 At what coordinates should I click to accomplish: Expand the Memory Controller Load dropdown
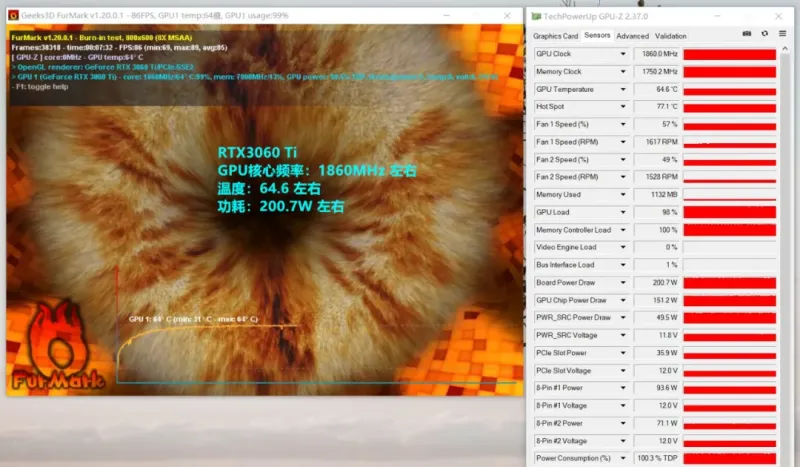(623, 230)
